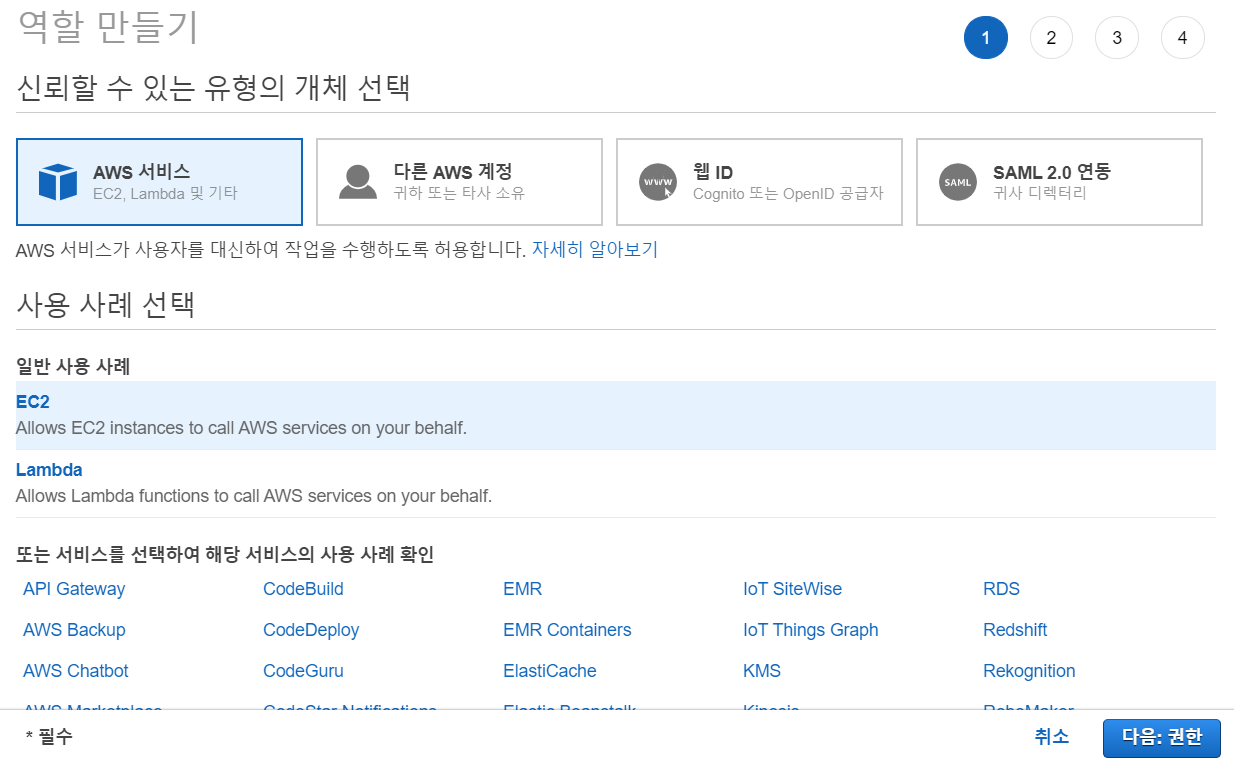Proceed with 다음: 권한 button
The width and height of the screenshot is (1234, 761).
point(1162,738)
